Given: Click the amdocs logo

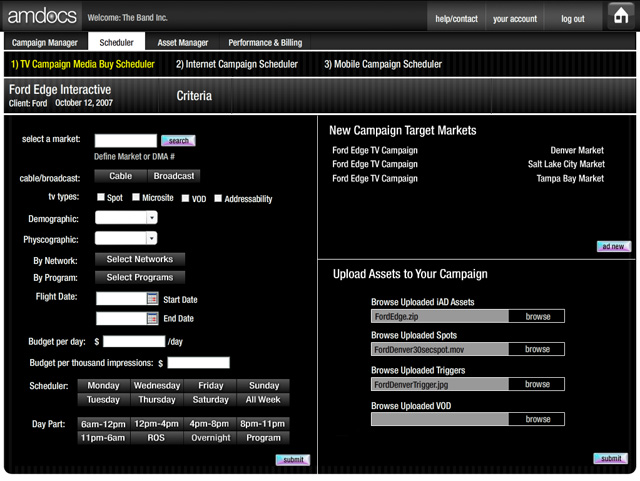Looking at the screenshot, I should point(42,16).
